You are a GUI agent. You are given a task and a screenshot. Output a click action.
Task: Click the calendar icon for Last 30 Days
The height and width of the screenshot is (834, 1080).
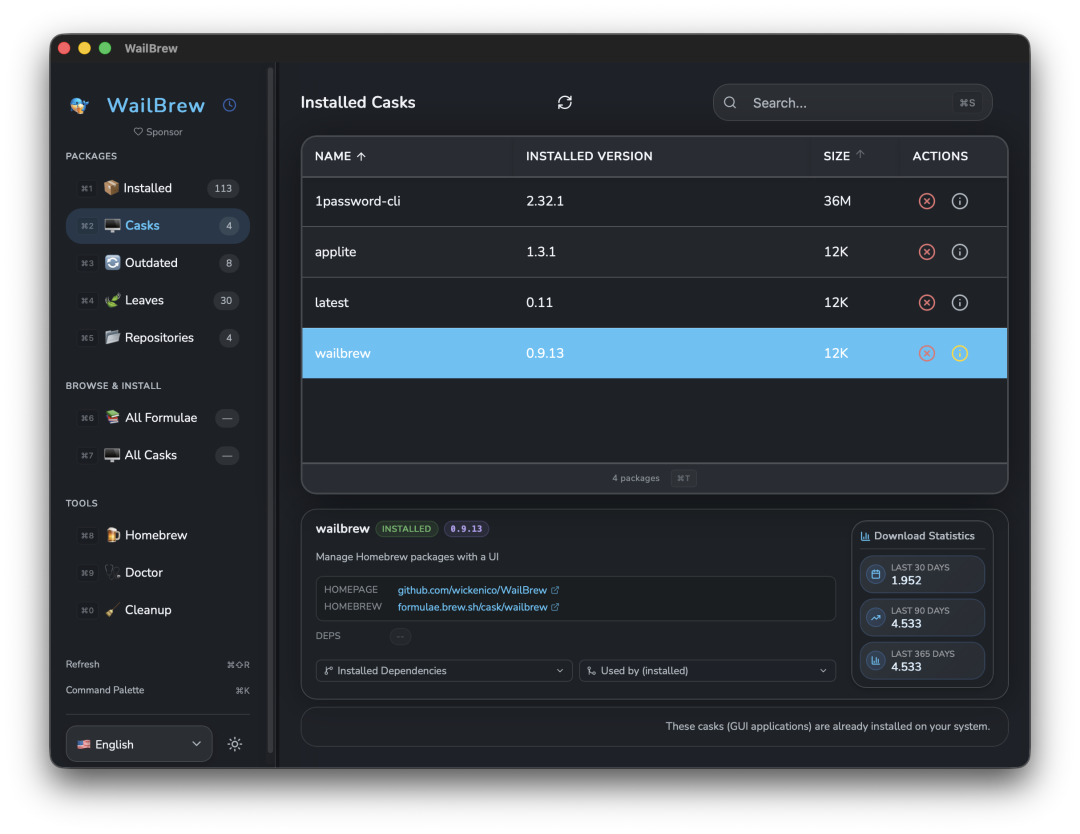(x=875, y=574)
